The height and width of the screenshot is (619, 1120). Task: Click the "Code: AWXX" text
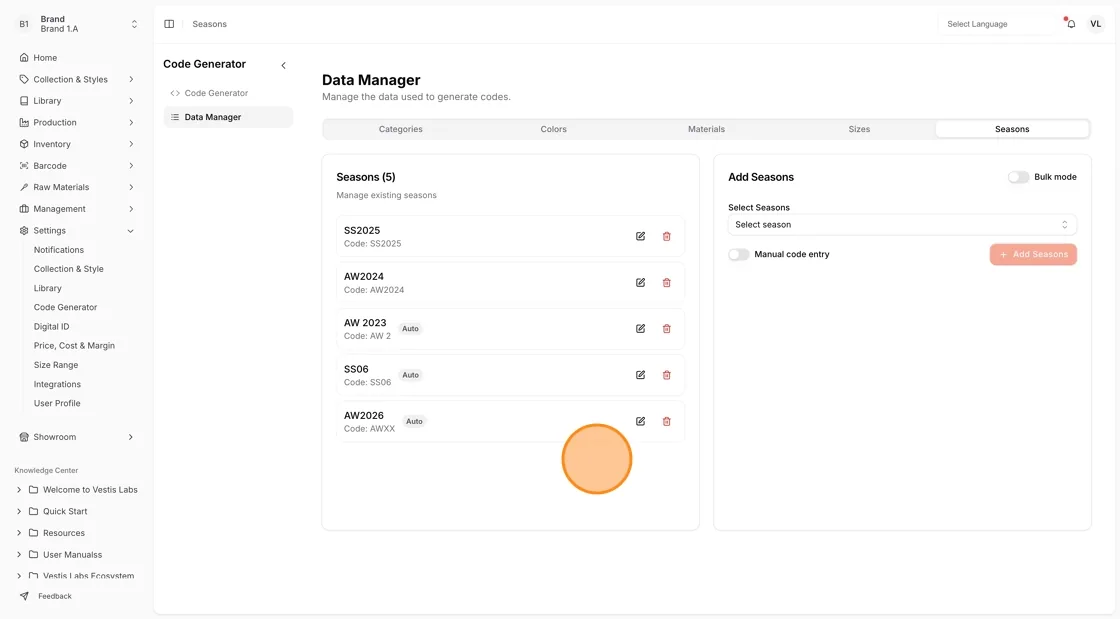(369, 429)
